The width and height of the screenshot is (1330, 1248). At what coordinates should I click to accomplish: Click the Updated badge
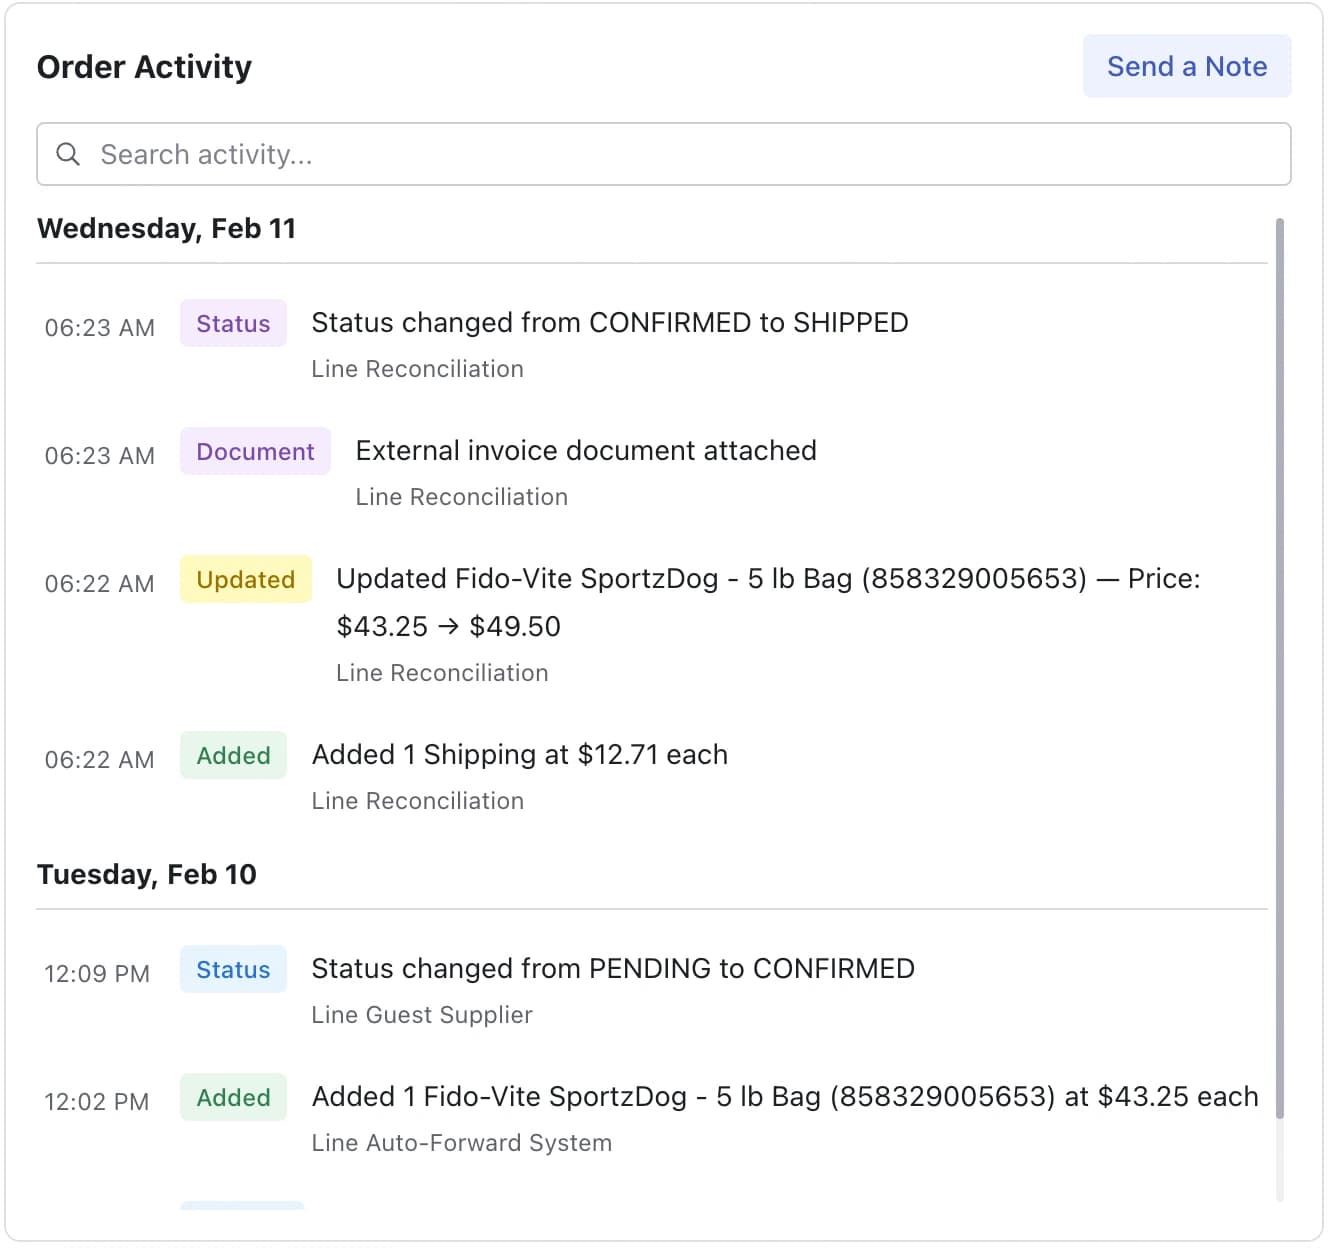click(245, 579)
